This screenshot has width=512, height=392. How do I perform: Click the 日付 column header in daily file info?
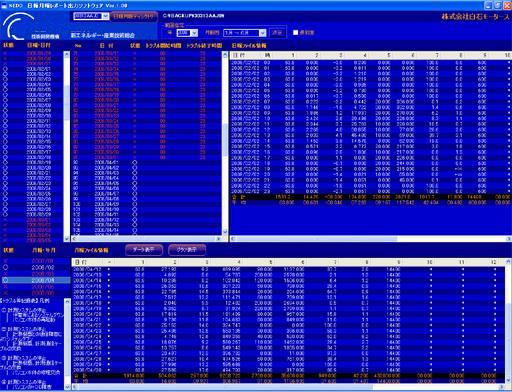238,55
